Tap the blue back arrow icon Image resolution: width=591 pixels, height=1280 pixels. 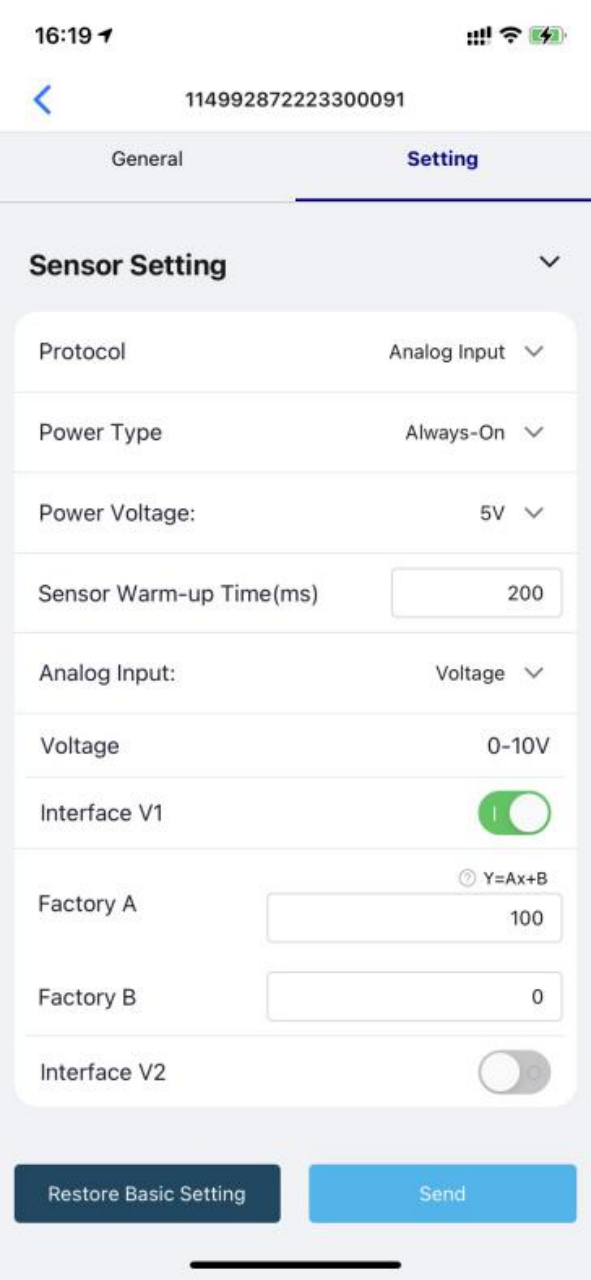42,100
